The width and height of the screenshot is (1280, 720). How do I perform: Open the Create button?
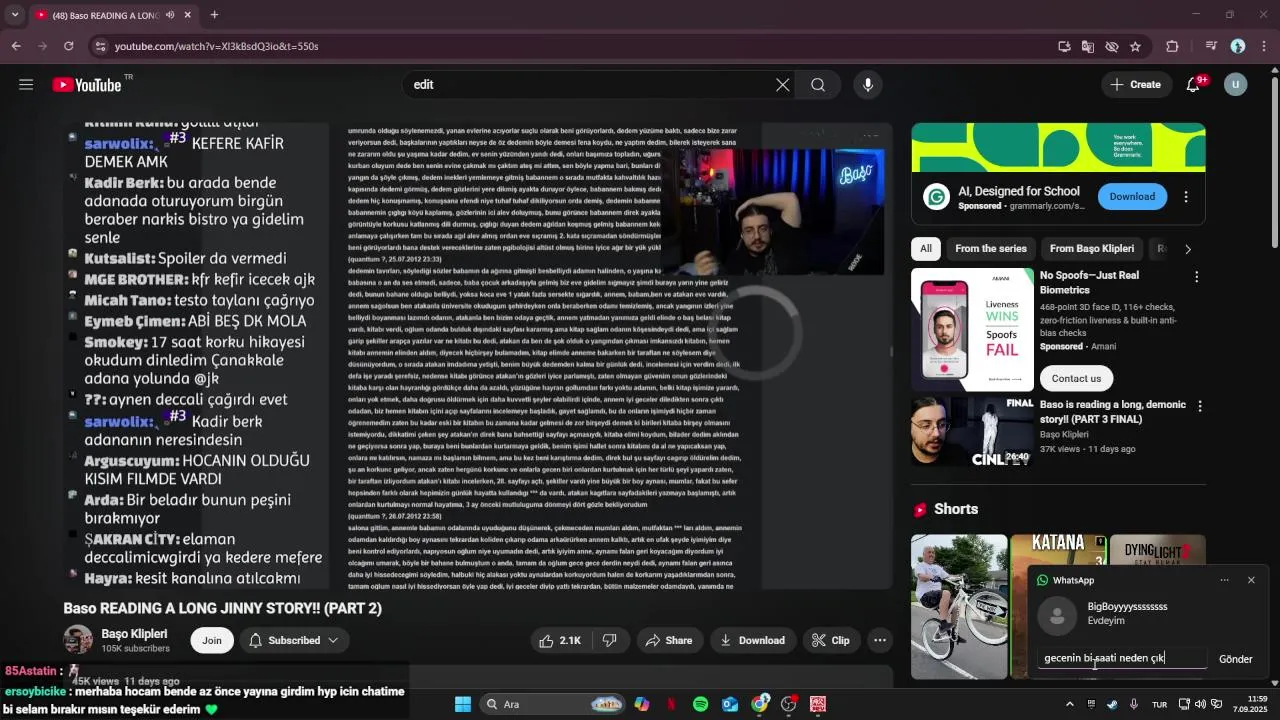coord(1135,85)
